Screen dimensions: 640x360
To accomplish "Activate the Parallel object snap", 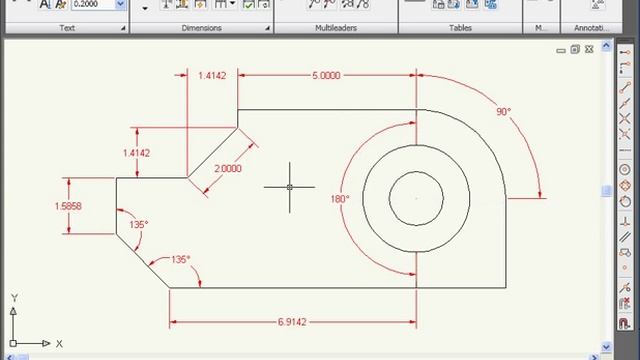I will (625, 237).
